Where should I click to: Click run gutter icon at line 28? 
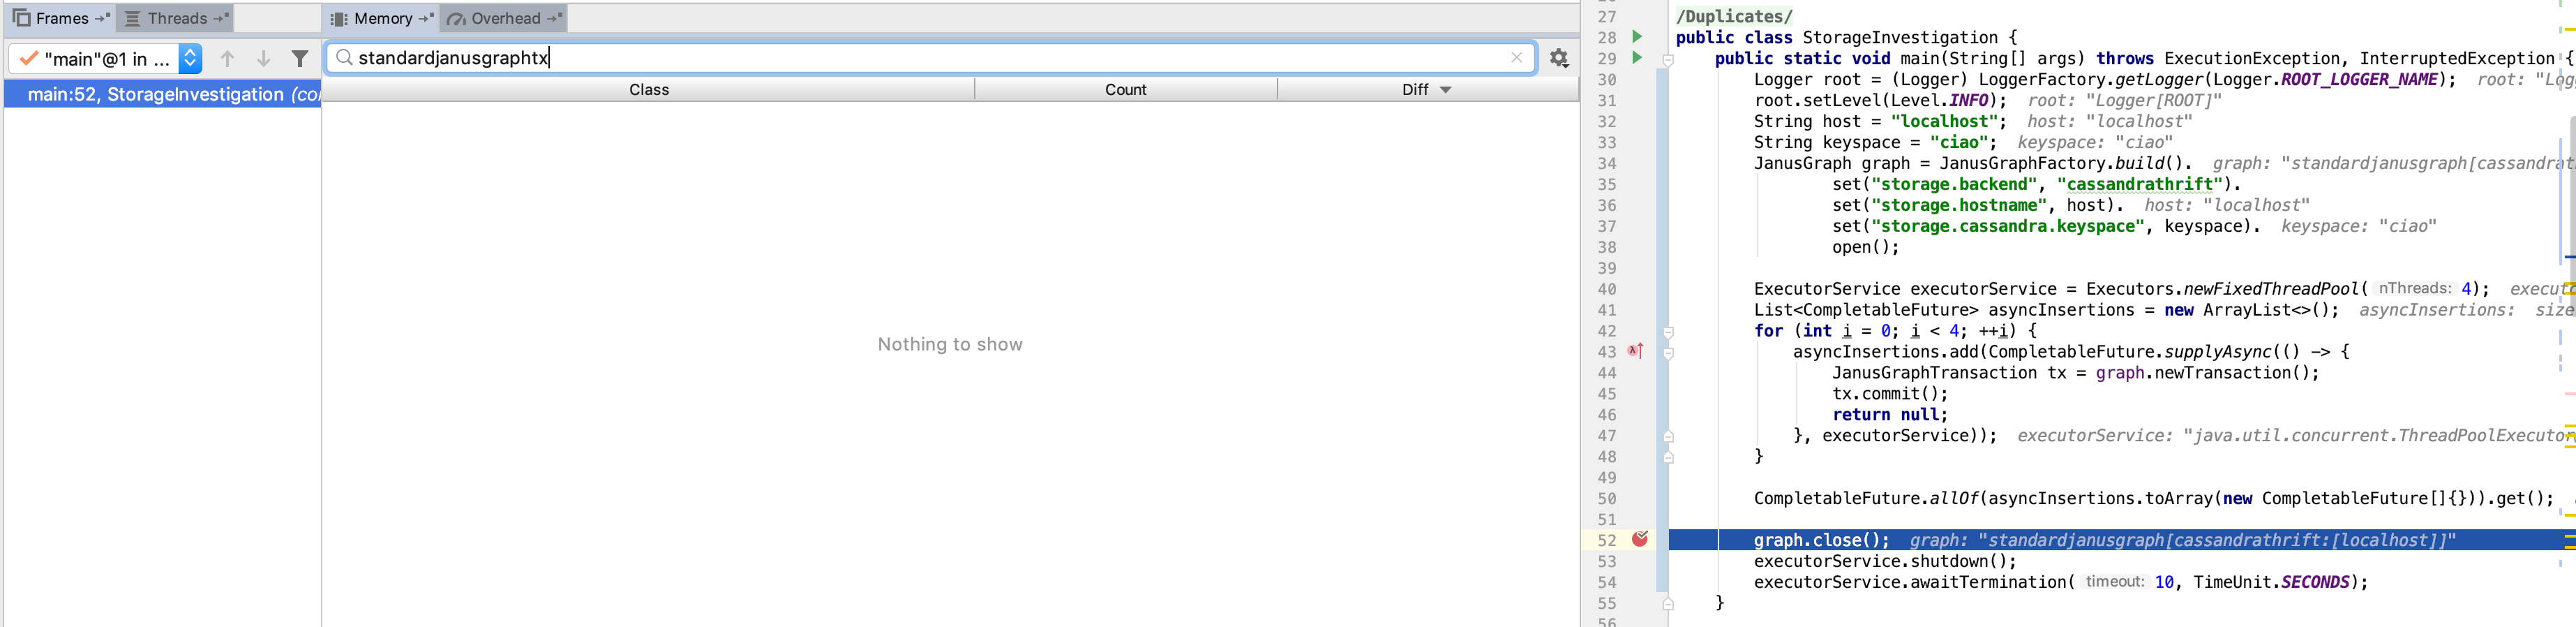coord(1637,37)
